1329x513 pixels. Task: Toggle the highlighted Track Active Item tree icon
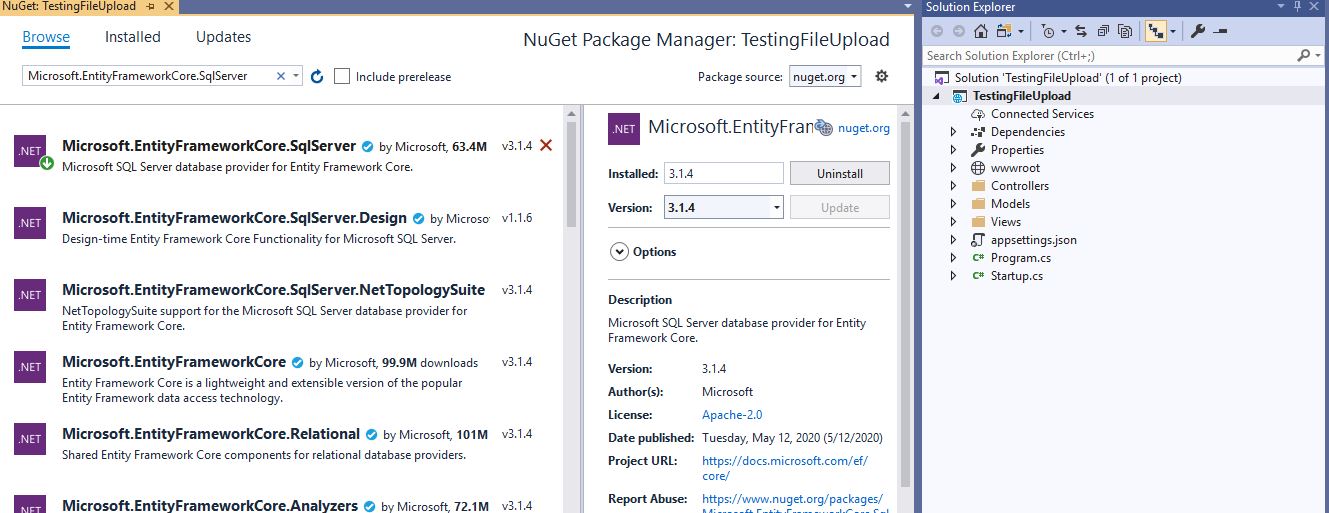[x=1156, y=31]
